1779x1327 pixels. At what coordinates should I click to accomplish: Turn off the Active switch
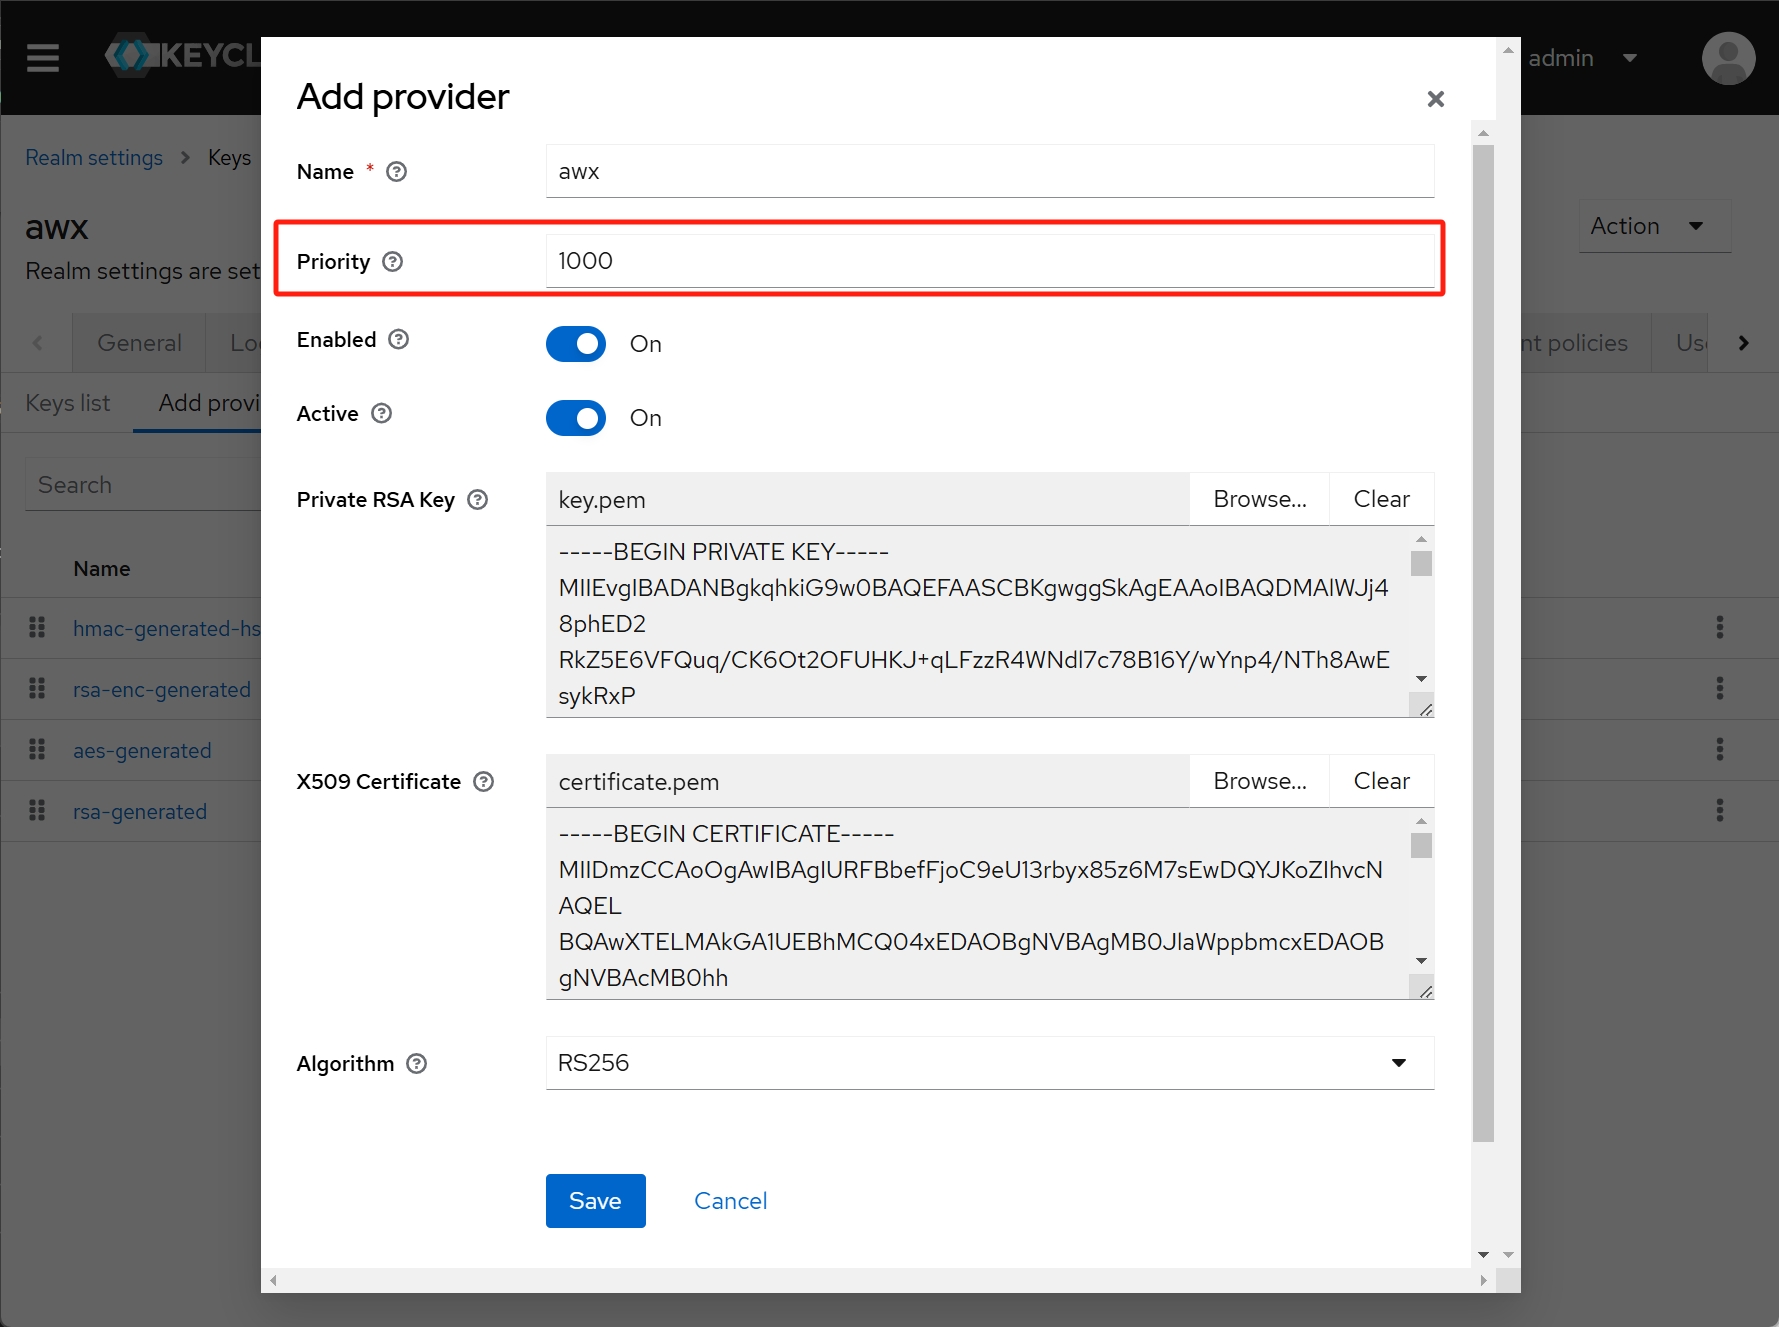point(576,418)
